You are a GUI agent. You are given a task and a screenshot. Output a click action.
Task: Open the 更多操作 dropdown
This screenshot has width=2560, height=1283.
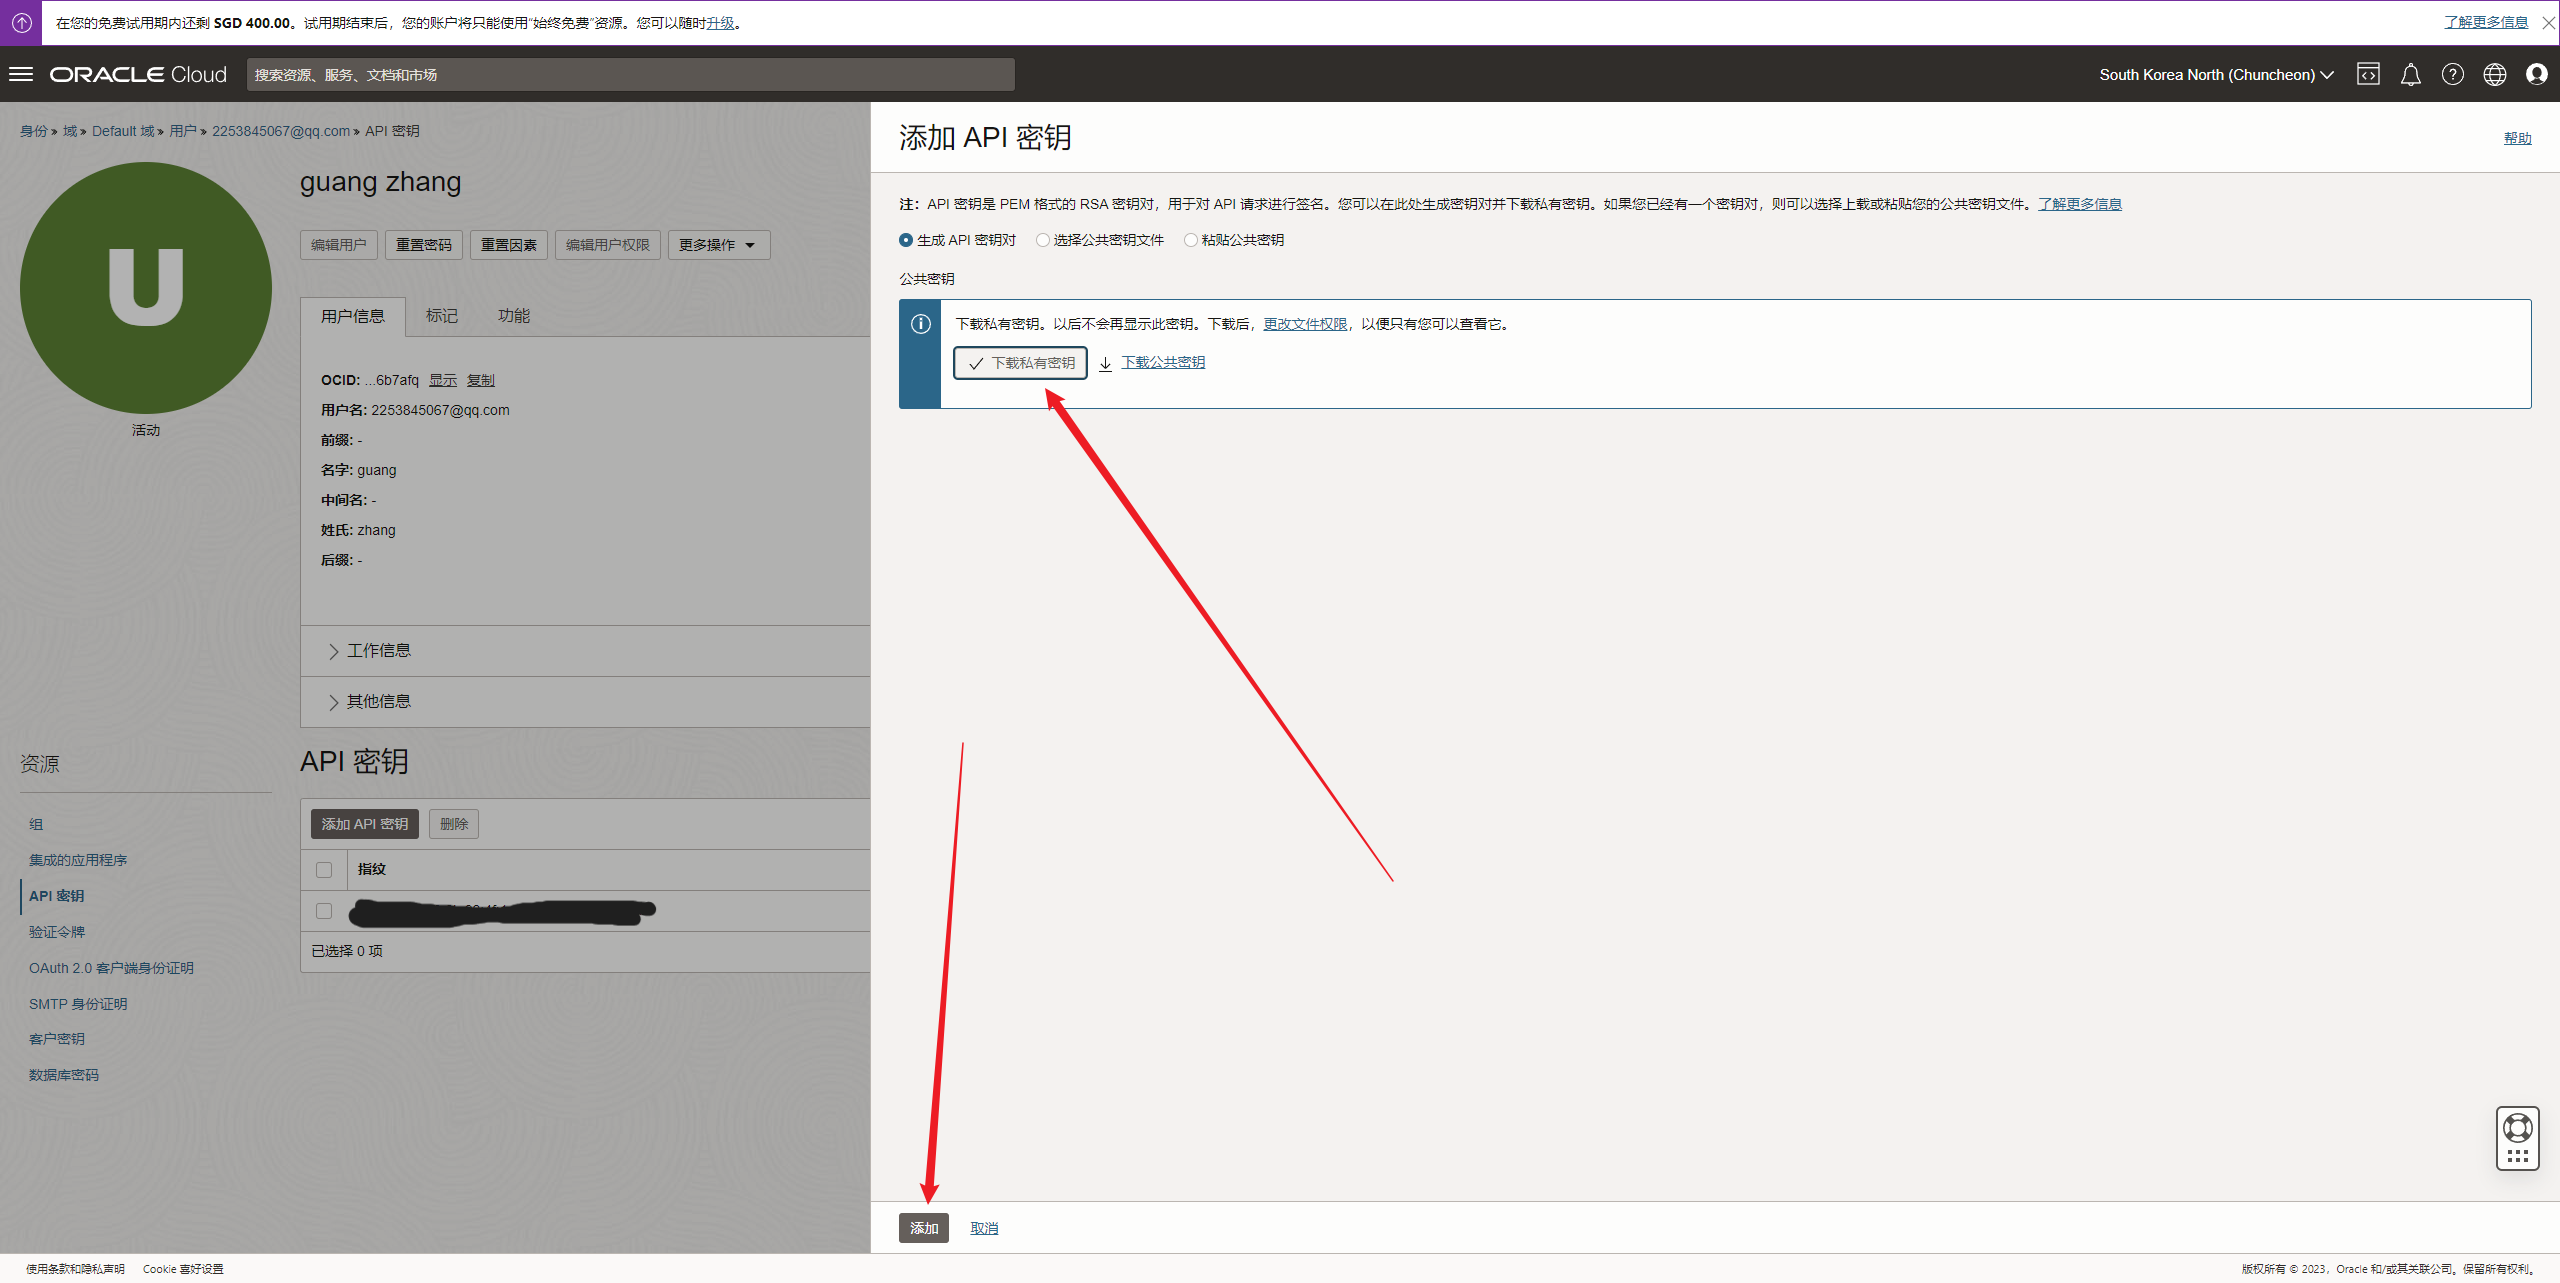pos(718,245)
